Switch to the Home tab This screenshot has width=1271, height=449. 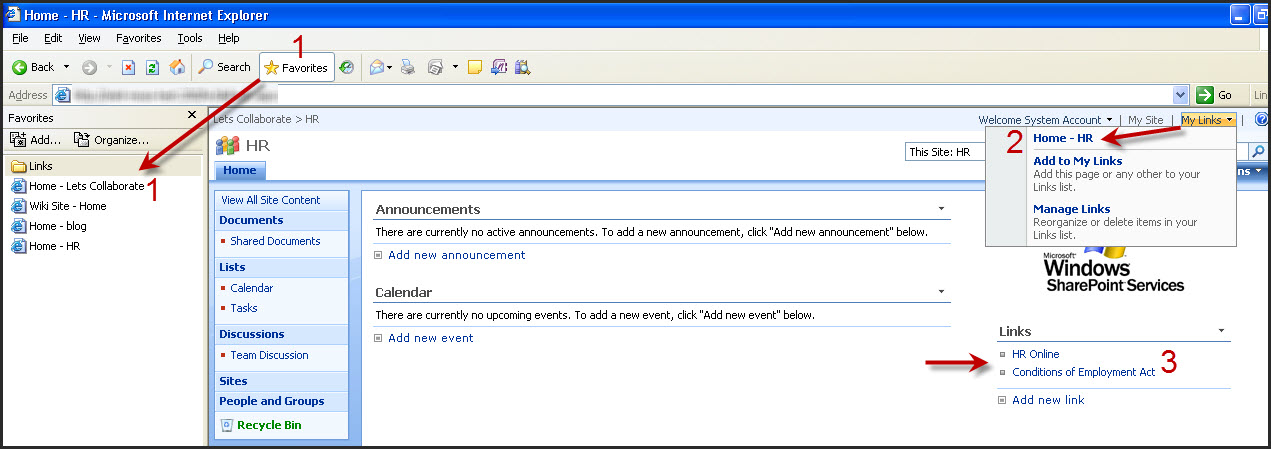tap(239, 171)
